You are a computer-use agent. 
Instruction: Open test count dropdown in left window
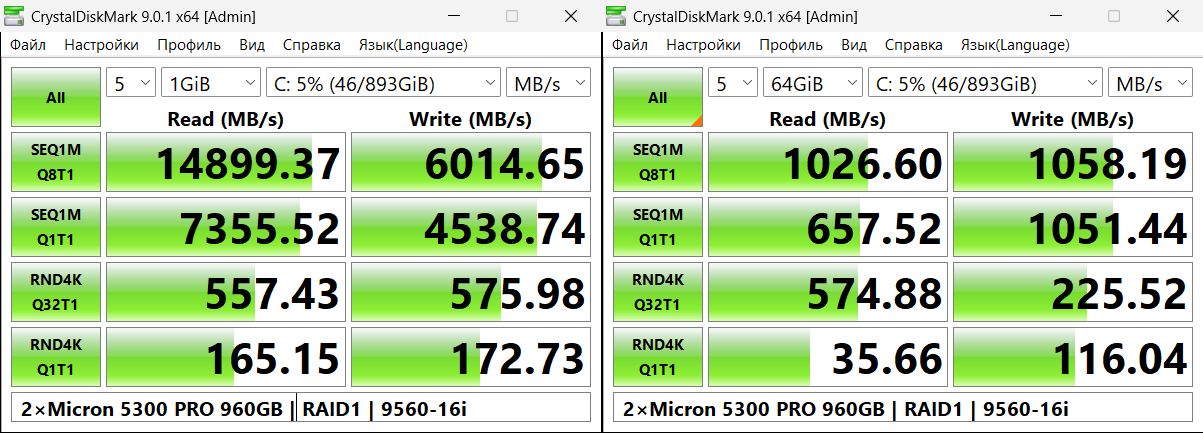131,84
